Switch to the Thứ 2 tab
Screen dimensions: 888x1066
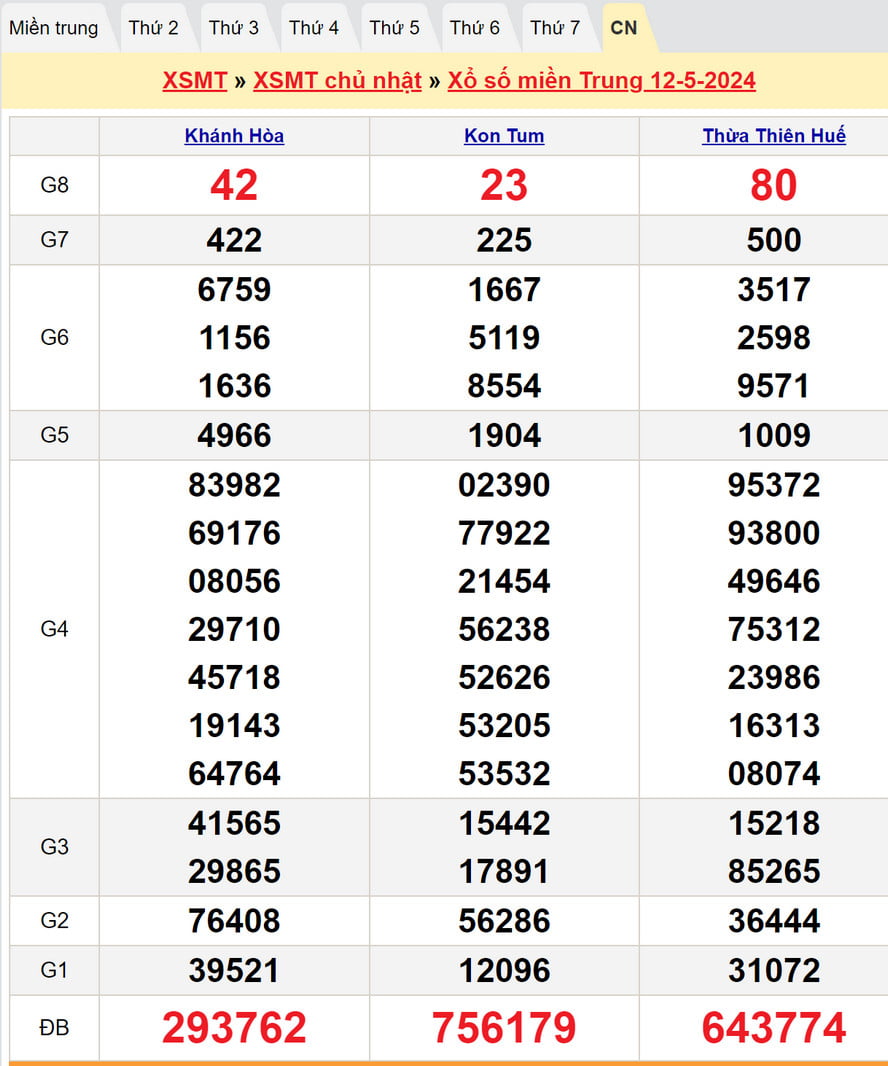(153, 28)
